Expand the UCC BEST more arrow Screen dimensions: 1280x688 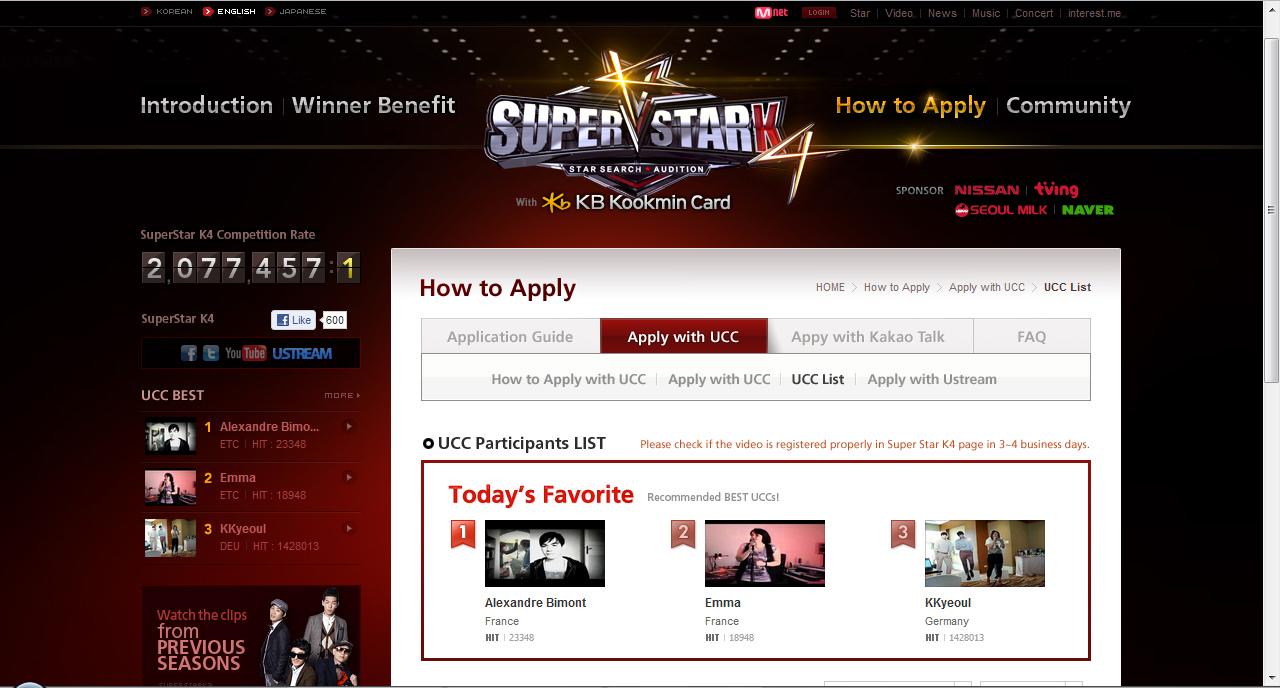[x=342, y=396]
